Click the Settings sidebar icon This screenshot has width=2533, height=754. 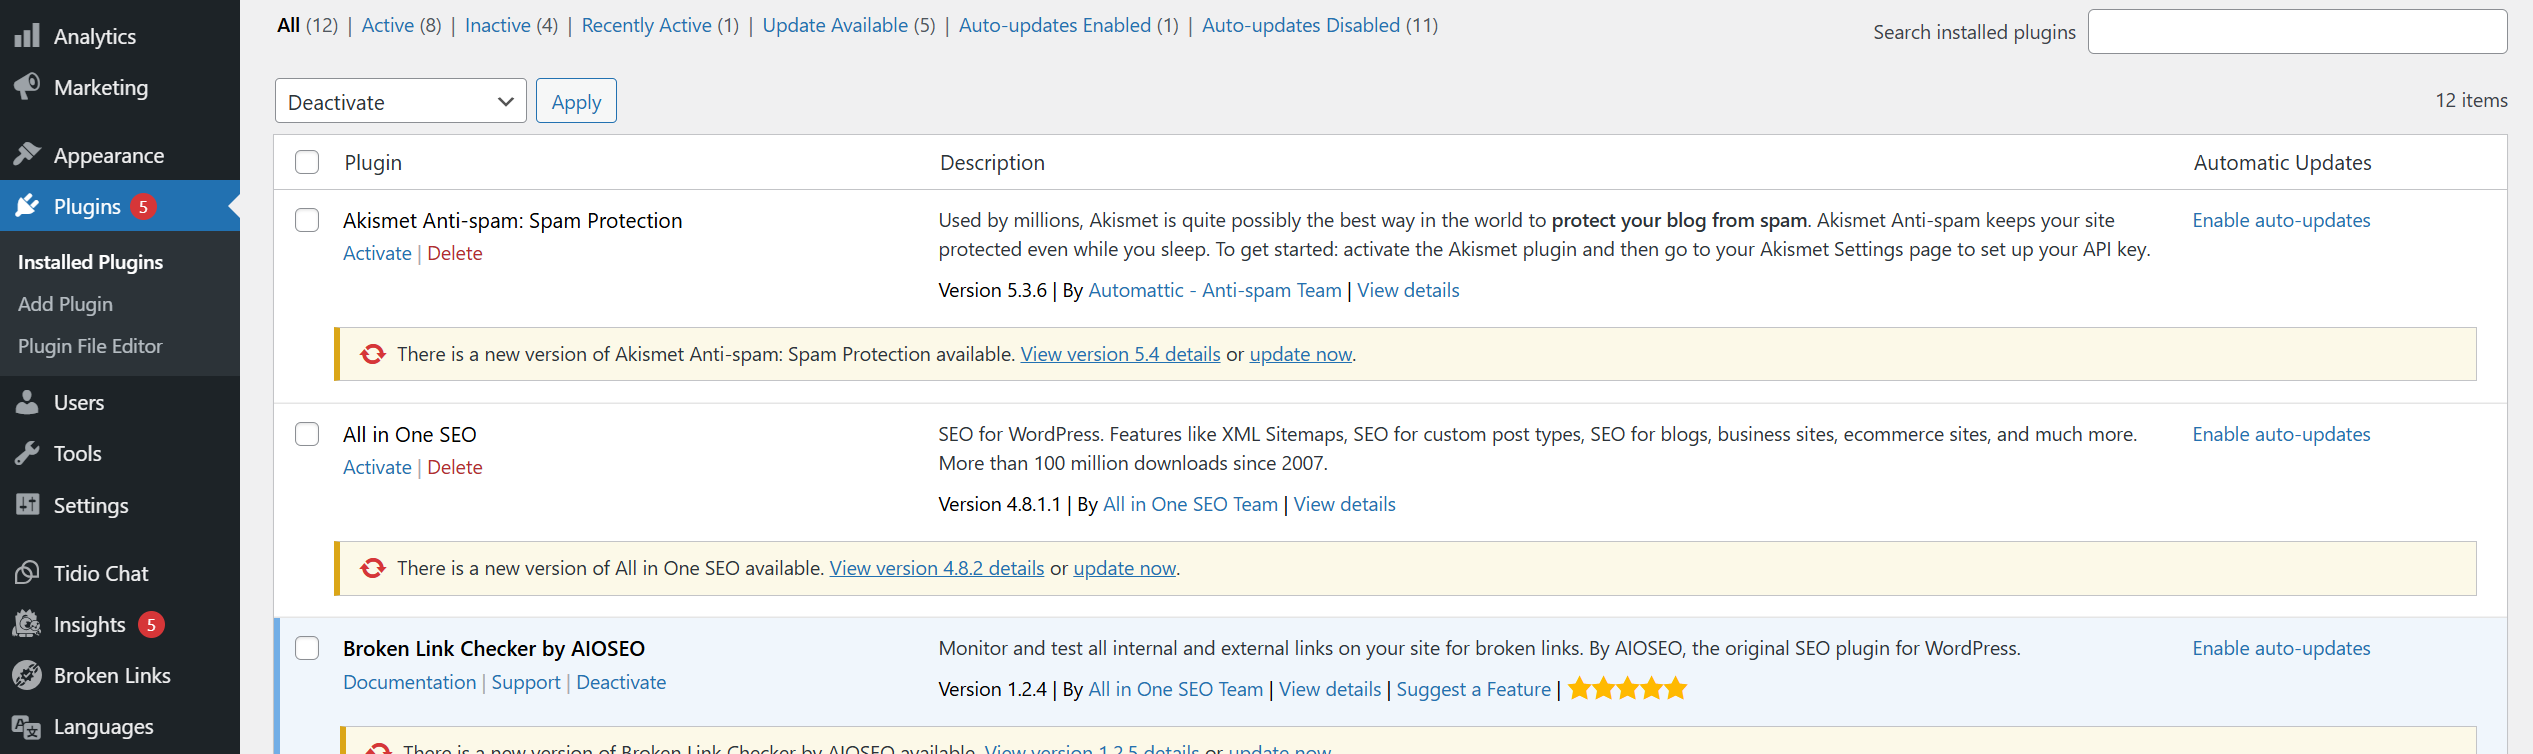[x=27, y=505]
